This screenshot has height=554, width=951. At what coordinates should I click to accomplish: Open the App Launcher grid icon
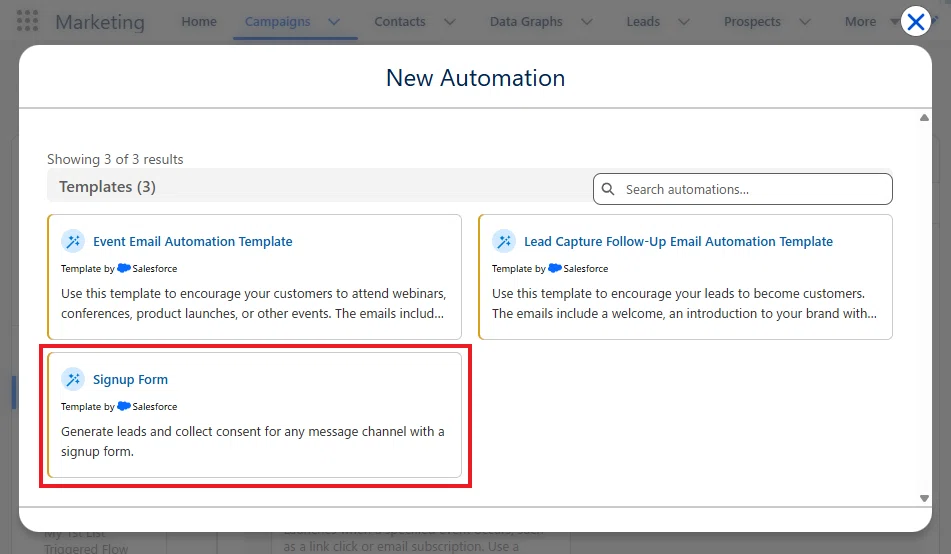27,21
